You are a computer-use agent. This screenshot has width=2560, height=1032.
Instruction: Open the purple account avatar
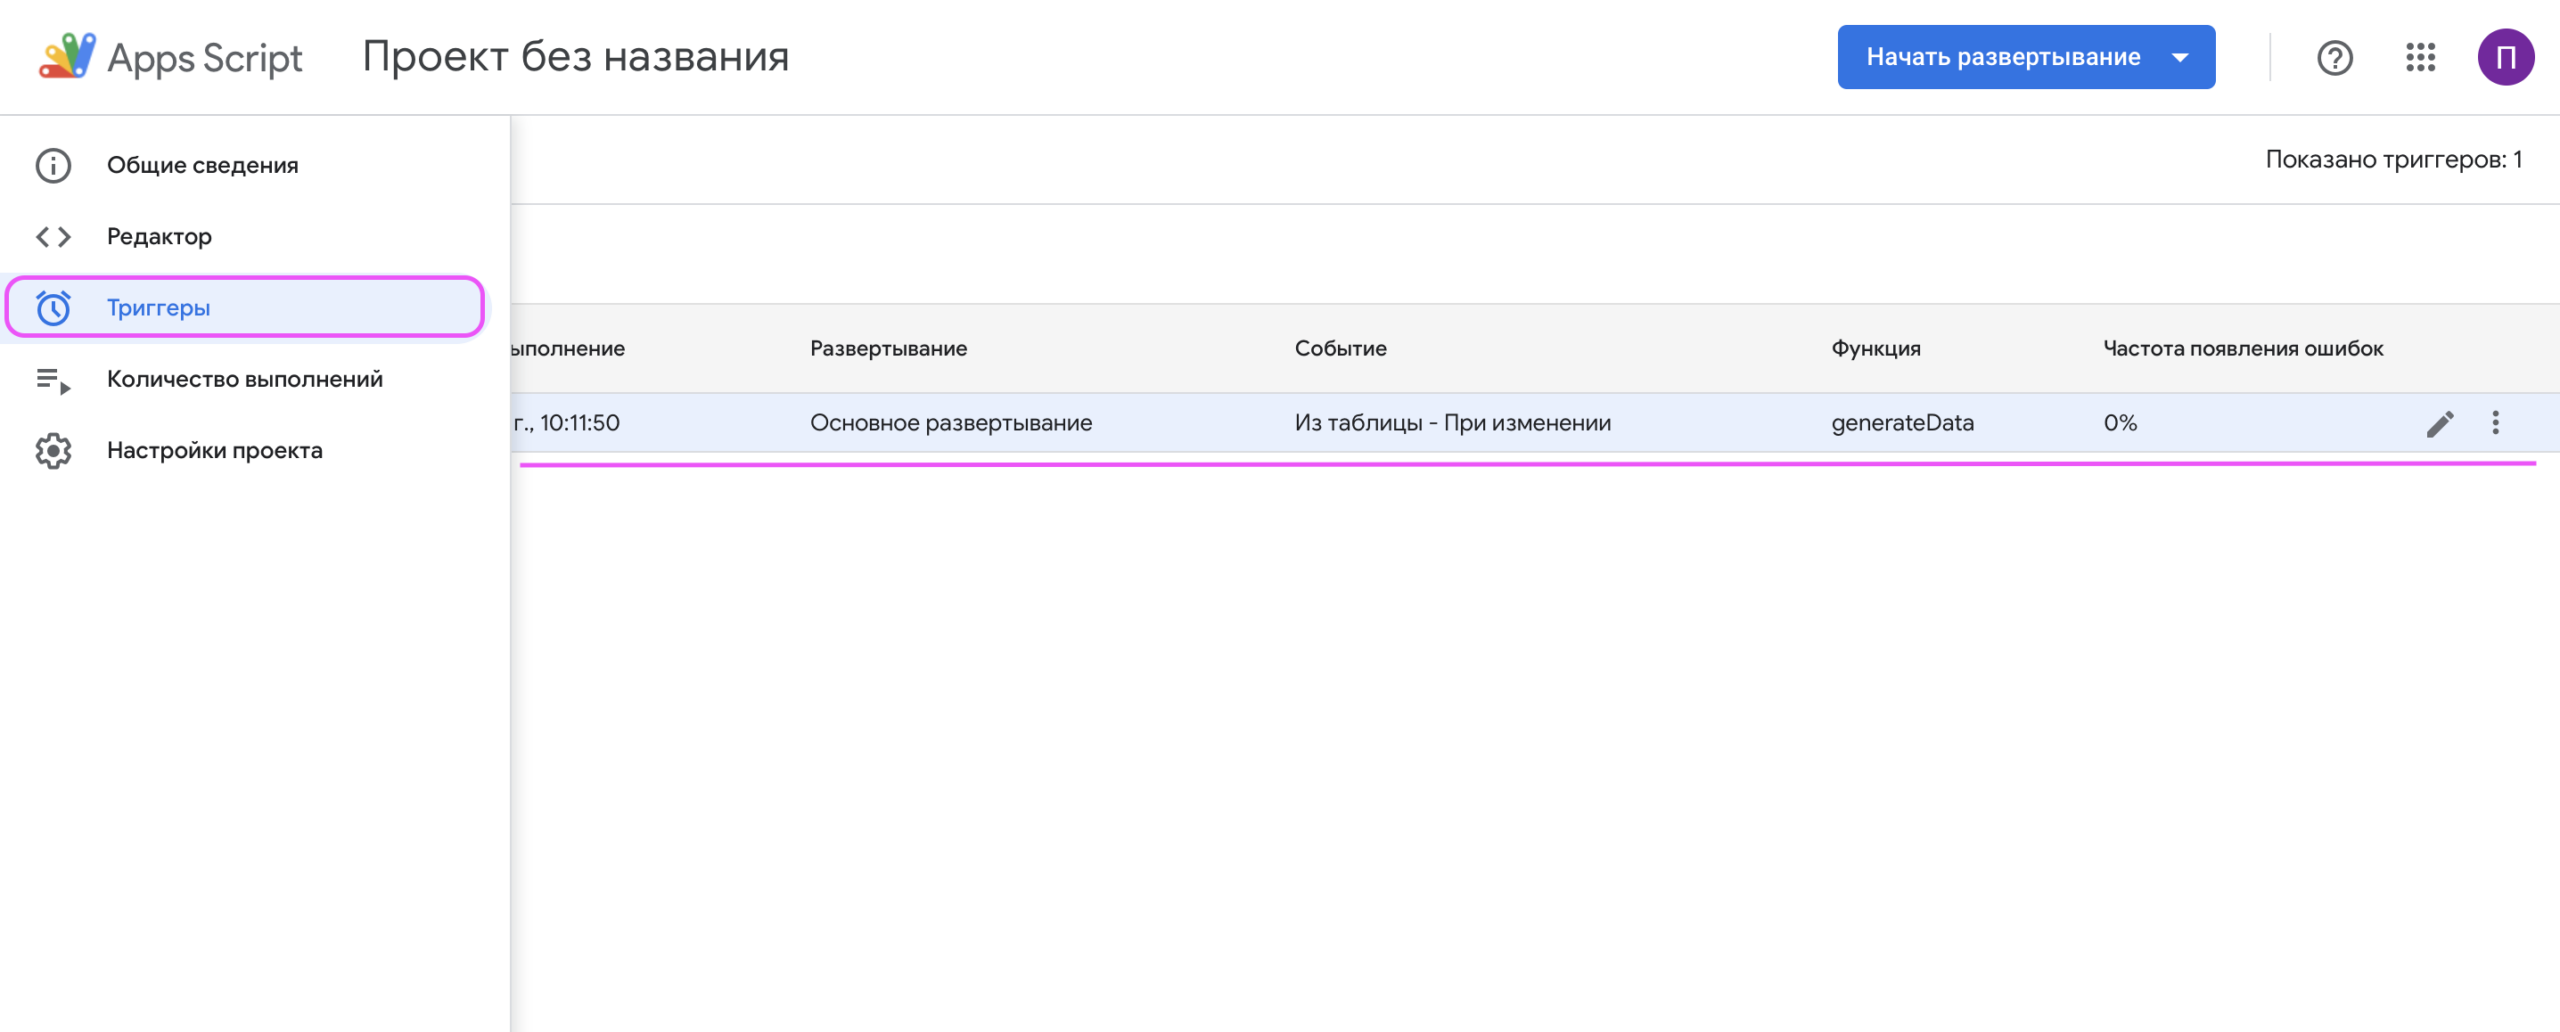click(x=2505, y=57)
